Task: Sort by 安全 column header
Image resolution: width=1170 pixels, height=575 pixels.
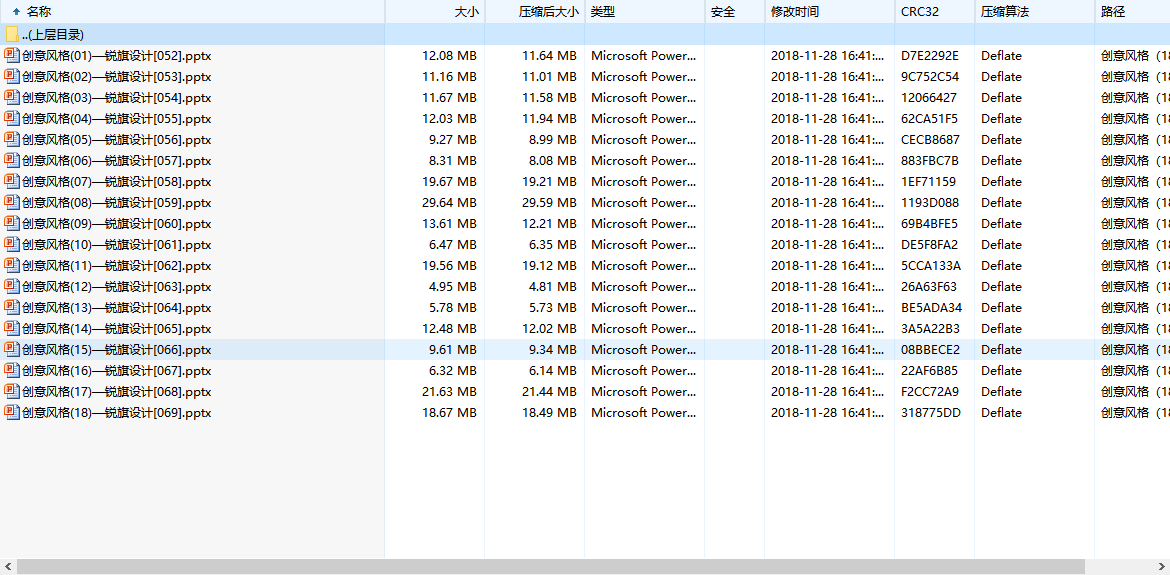Action: click(x=735, y=11)
